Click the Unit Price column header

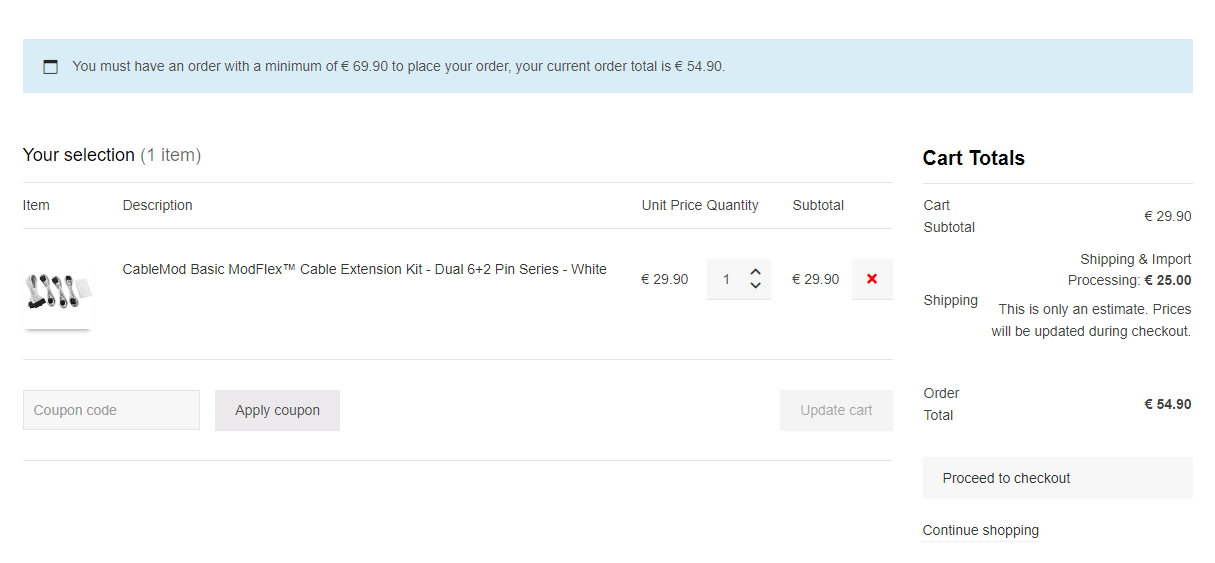tap(672, 205)
